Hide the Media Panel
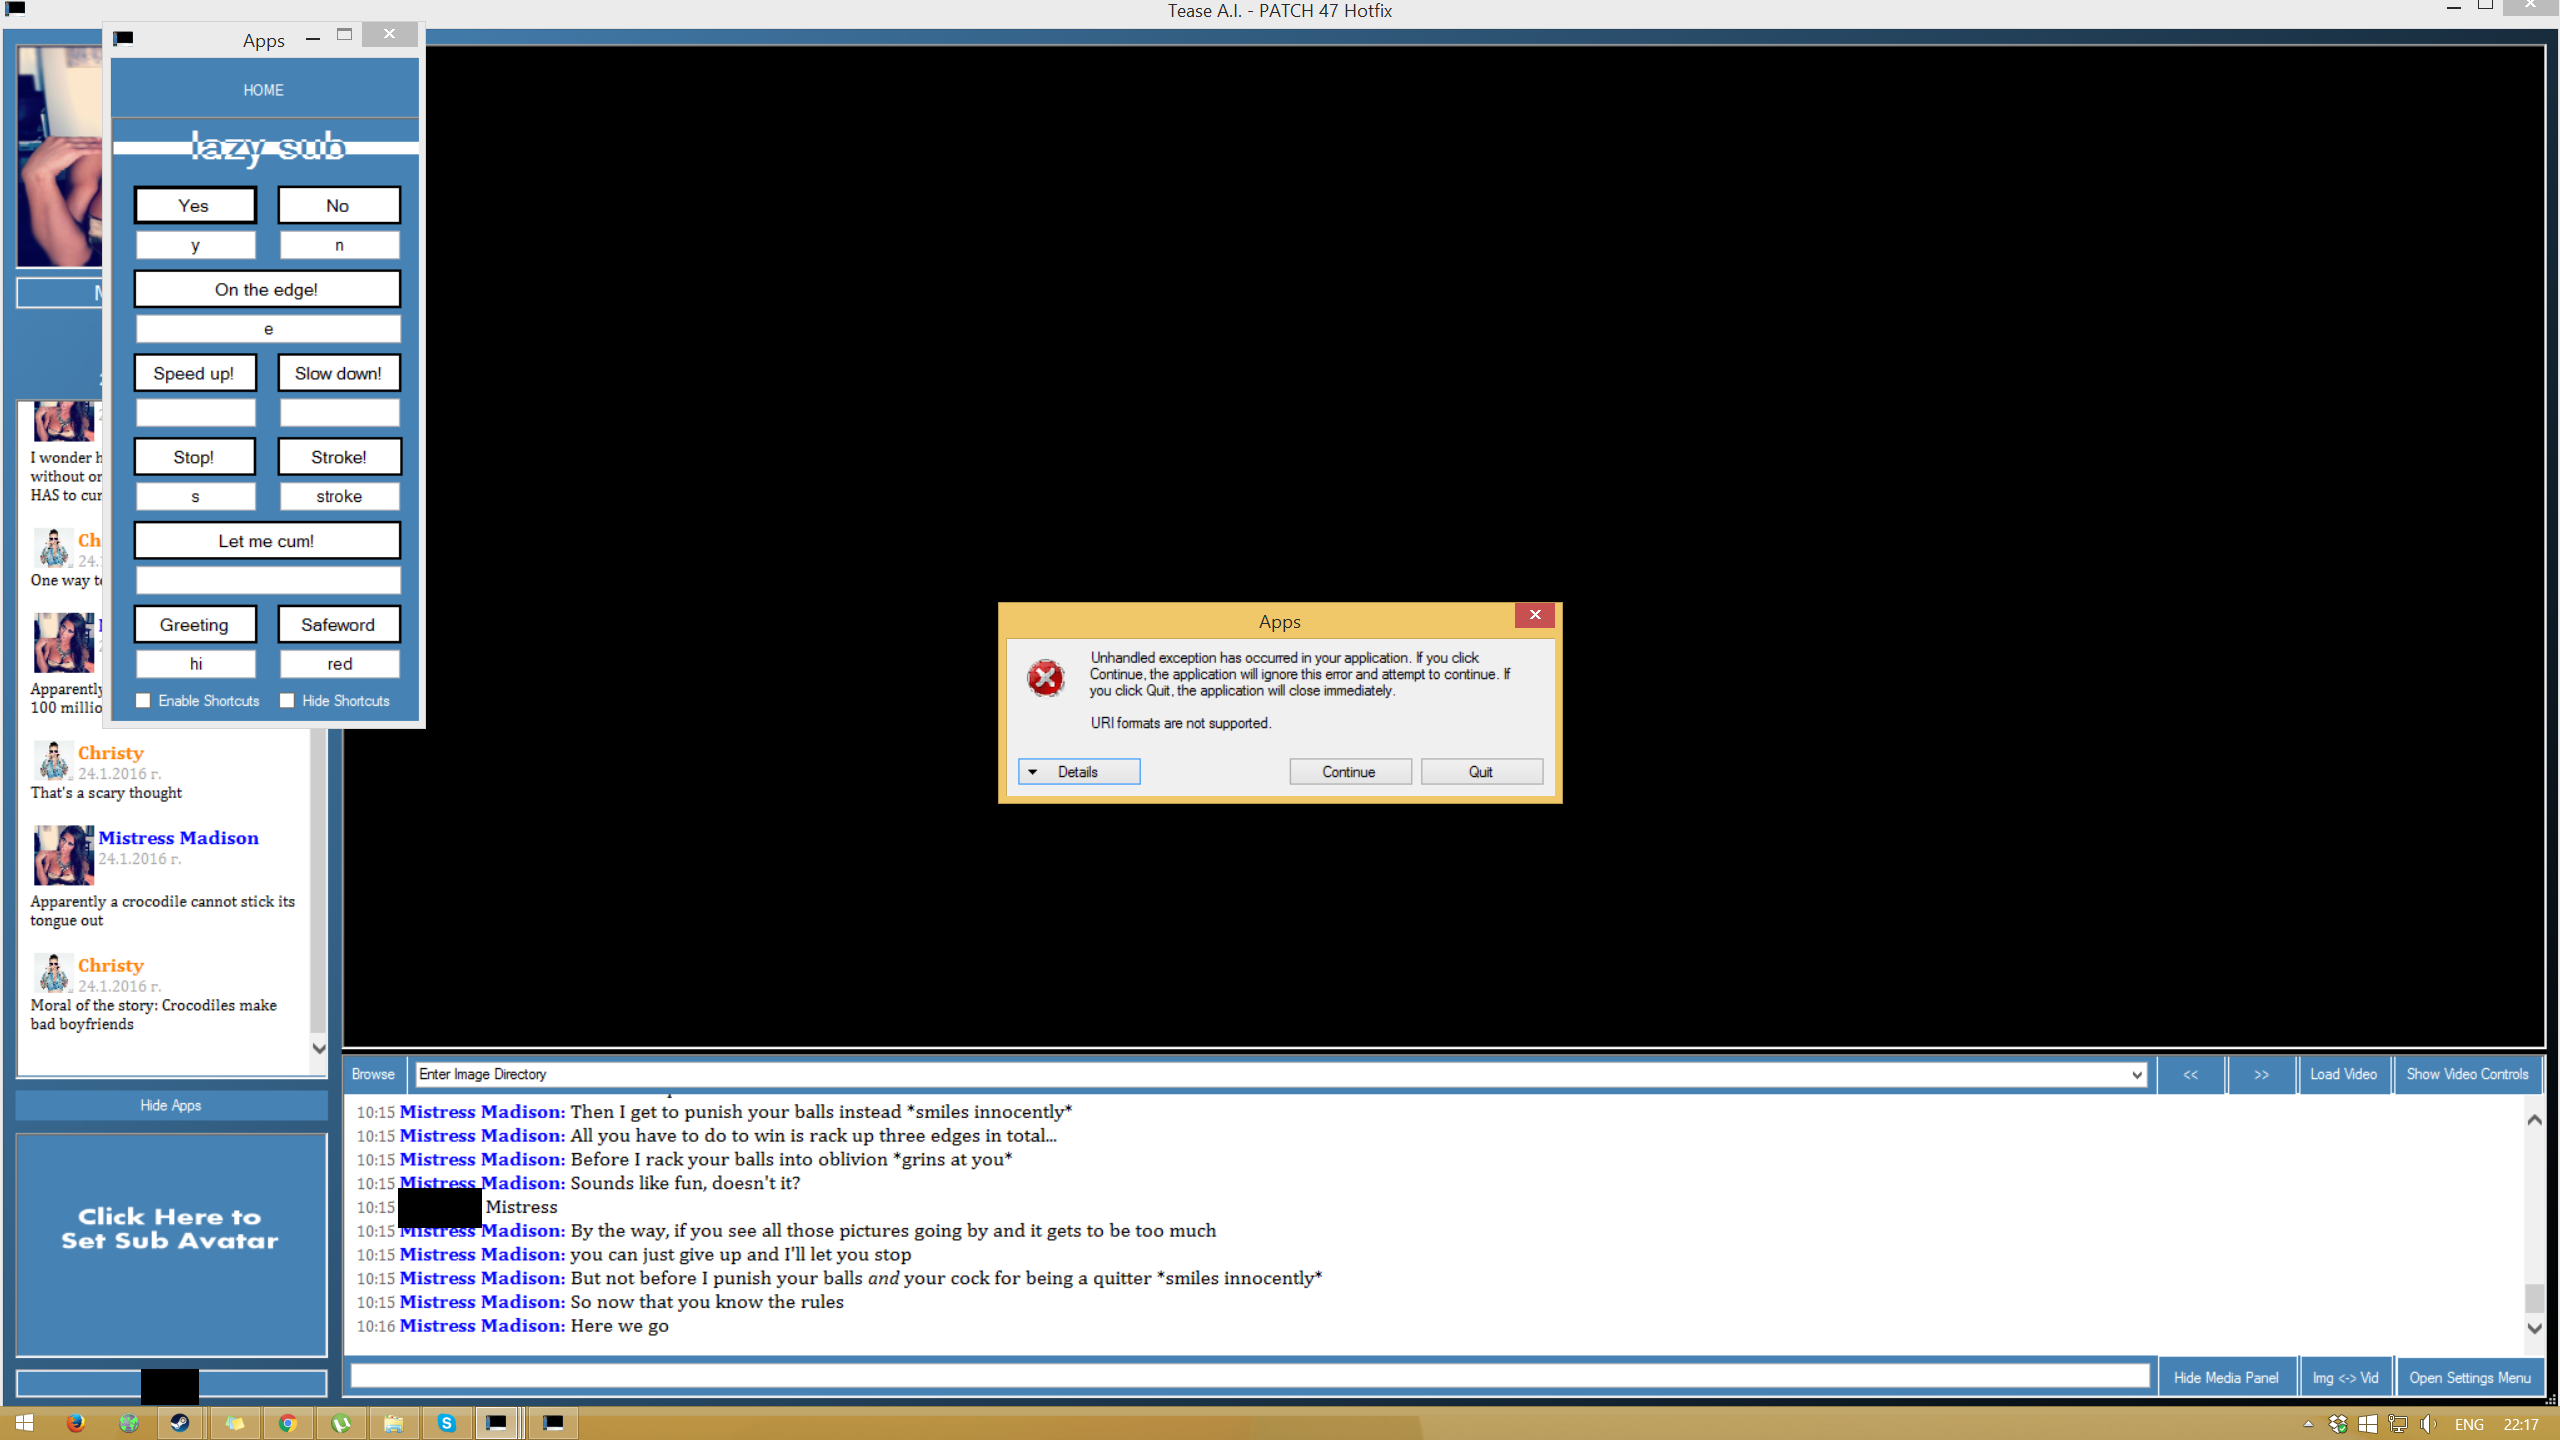The image size is (2560, 1440). 2226,1377
